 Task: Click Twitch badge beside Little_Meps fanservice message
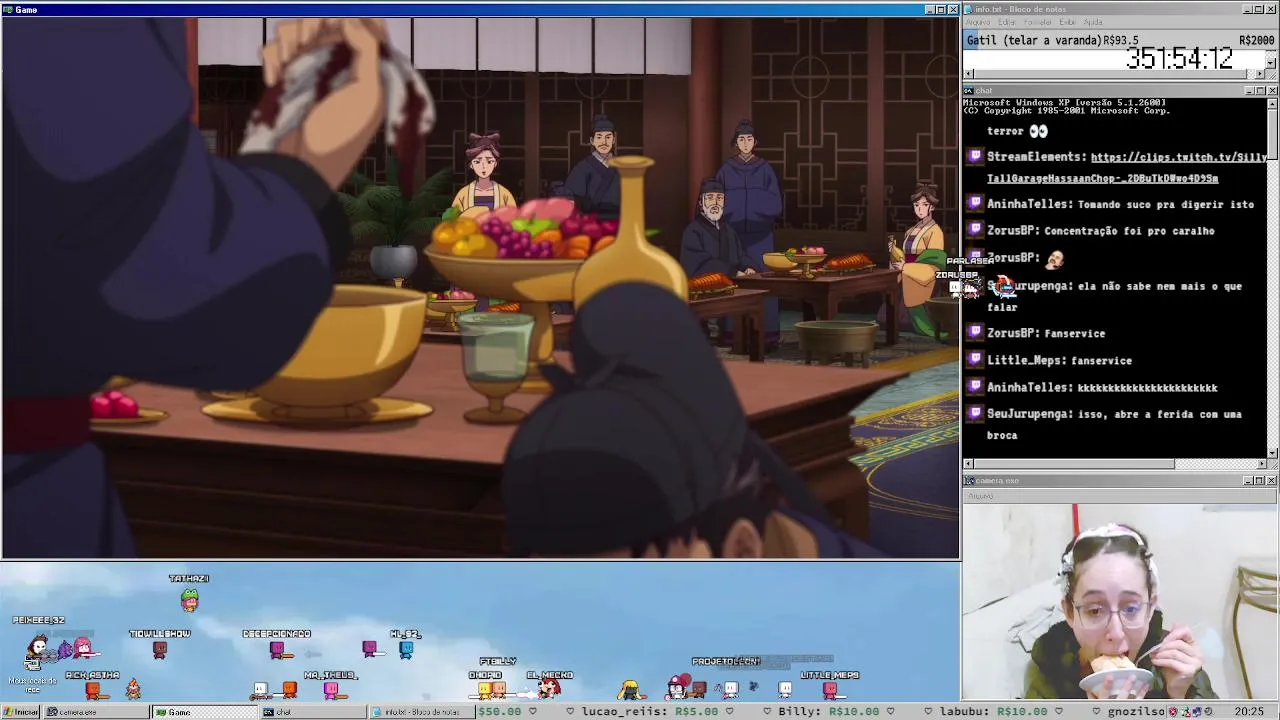click(x=976, y=360)
